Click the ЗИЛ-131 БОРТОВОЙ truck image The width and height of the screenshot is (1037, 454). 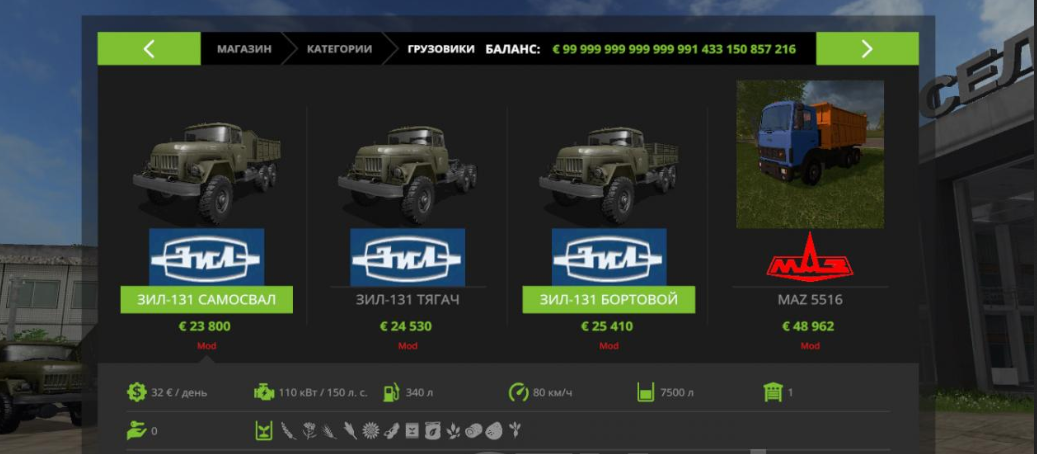coord(608,174)
